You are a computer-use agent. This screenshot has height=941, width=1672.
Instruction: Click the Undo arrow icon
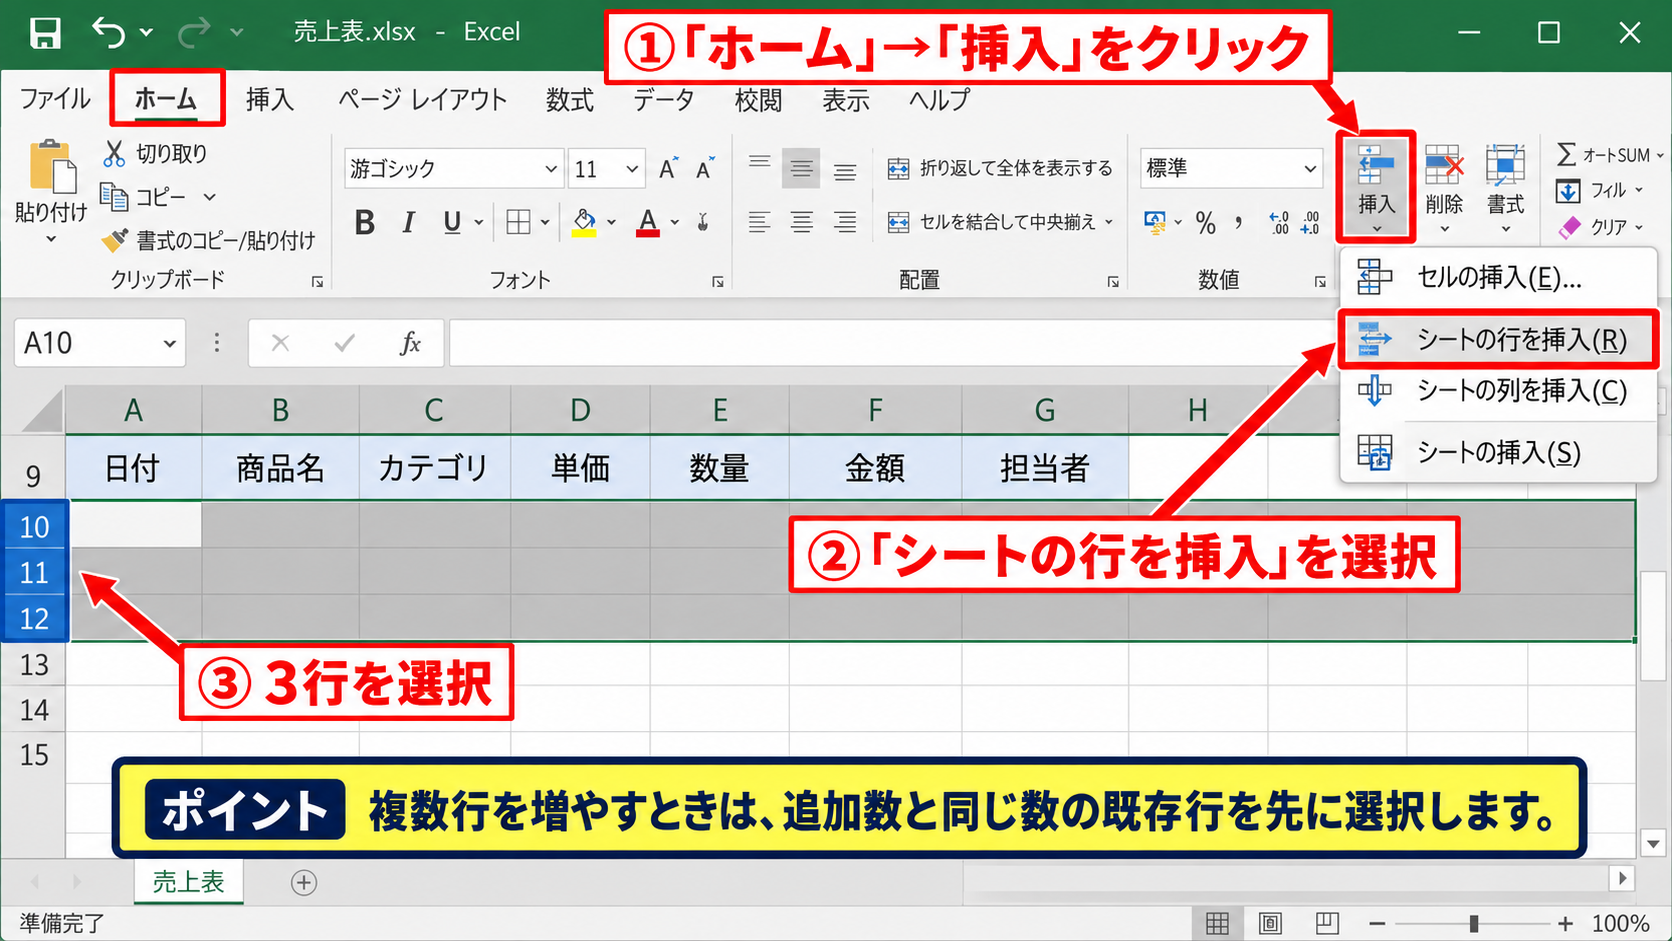click(x=109, y=33)
